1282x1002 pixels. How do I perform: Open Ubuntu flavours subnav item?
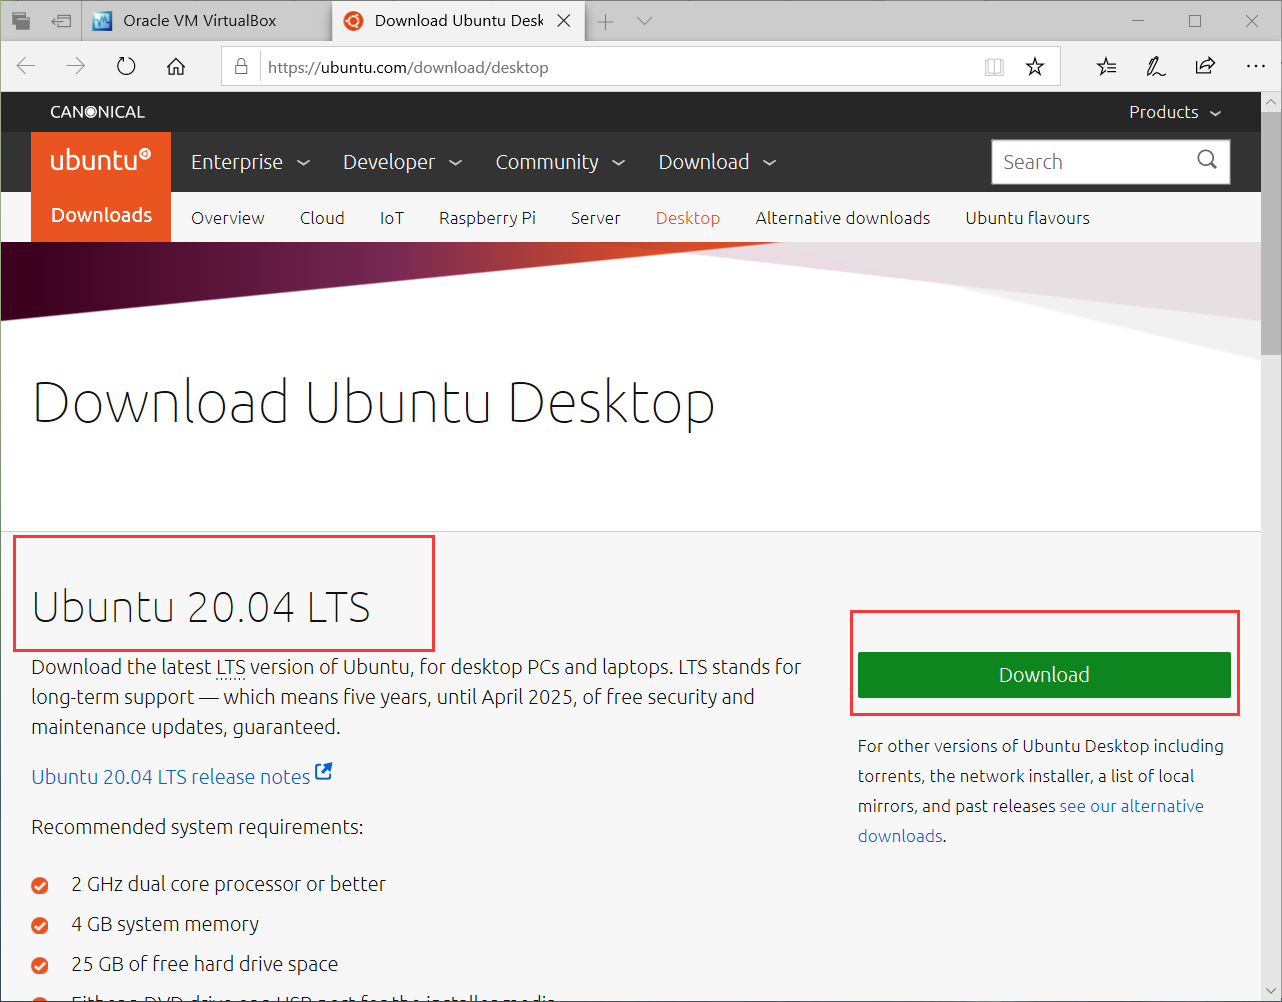1028,218
